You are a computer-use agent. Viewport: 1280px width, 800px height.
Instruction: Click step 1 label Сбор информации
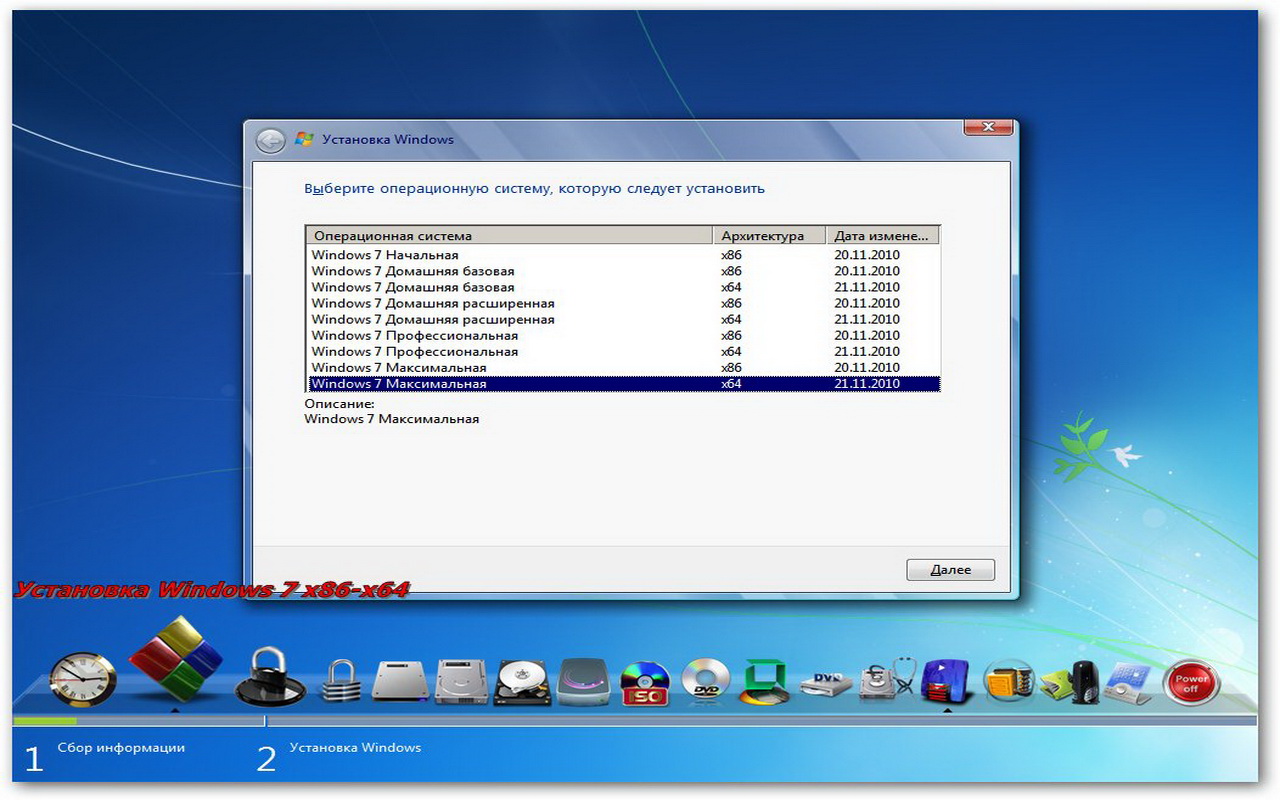pos(121,747)
